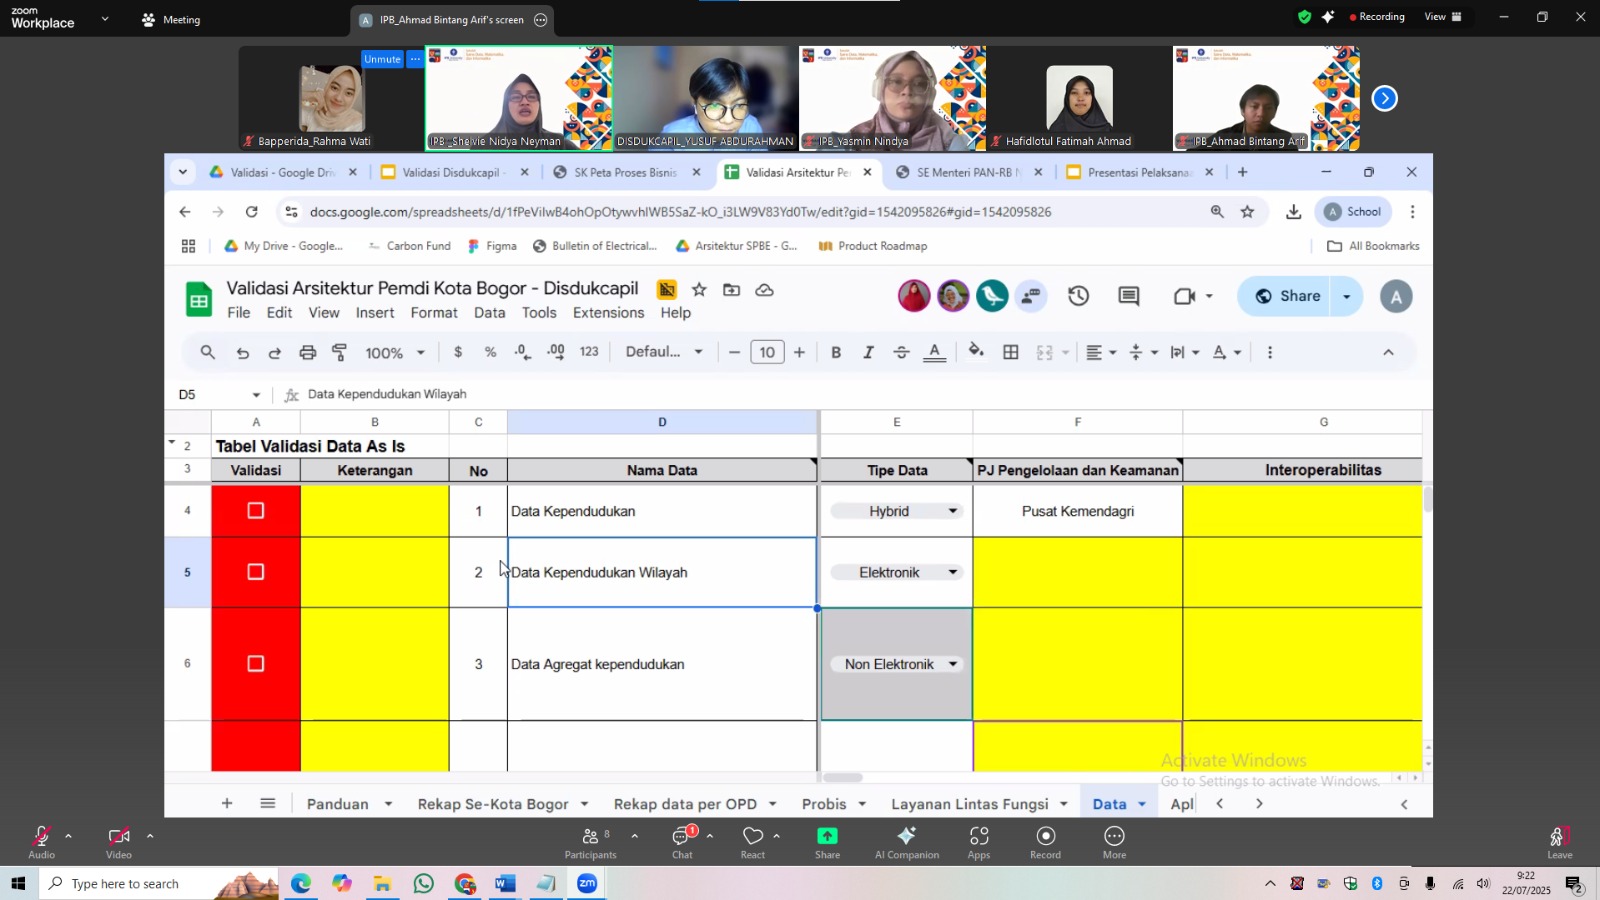
Task: Click the Print icon in Sheets toolbar
Action: pos(307,352)
